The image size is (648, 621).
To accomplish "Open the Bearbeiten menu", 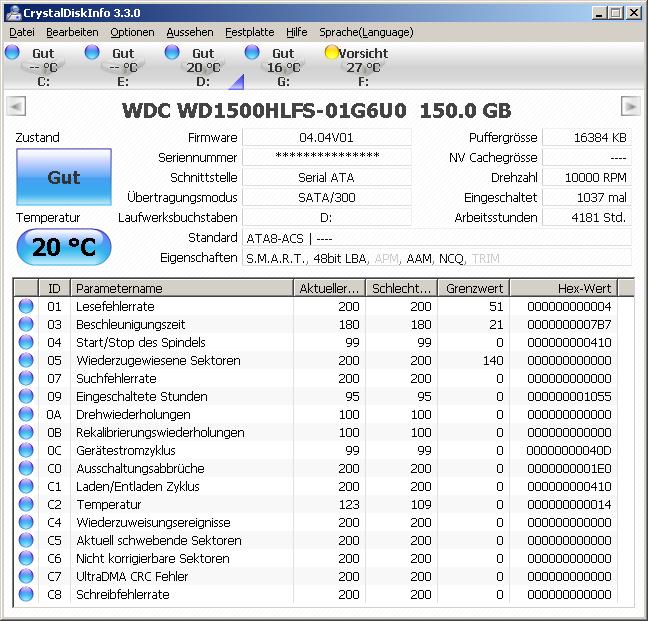I will coord(72,32).
